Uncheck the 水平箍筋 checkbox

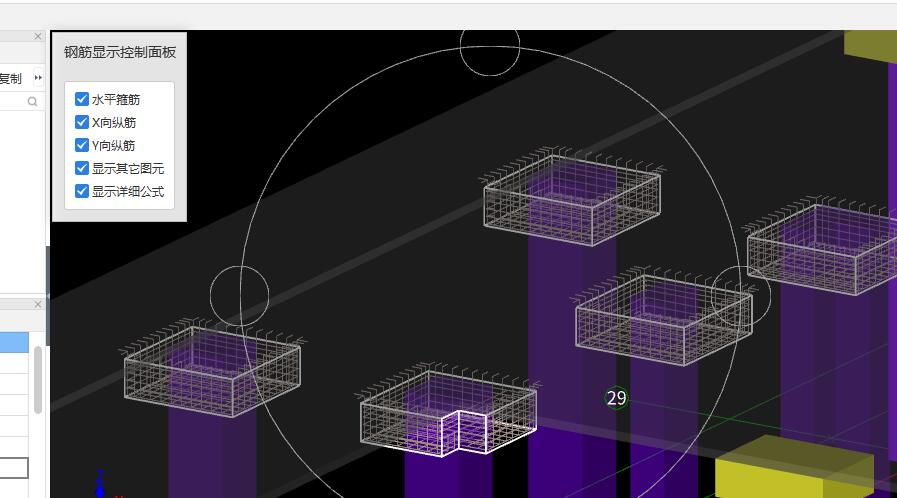[82, 99]
